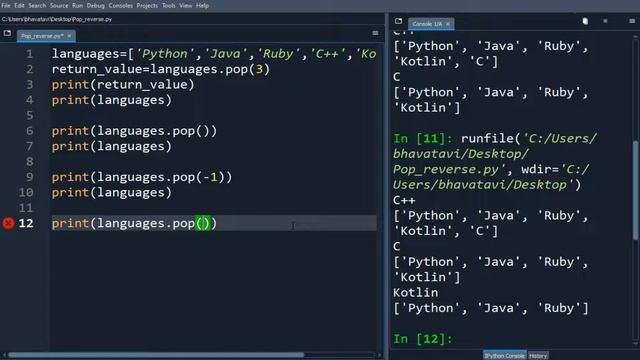Open the Search menu
The width and height of the screenshot is (640, 360).
coord(37,6)
